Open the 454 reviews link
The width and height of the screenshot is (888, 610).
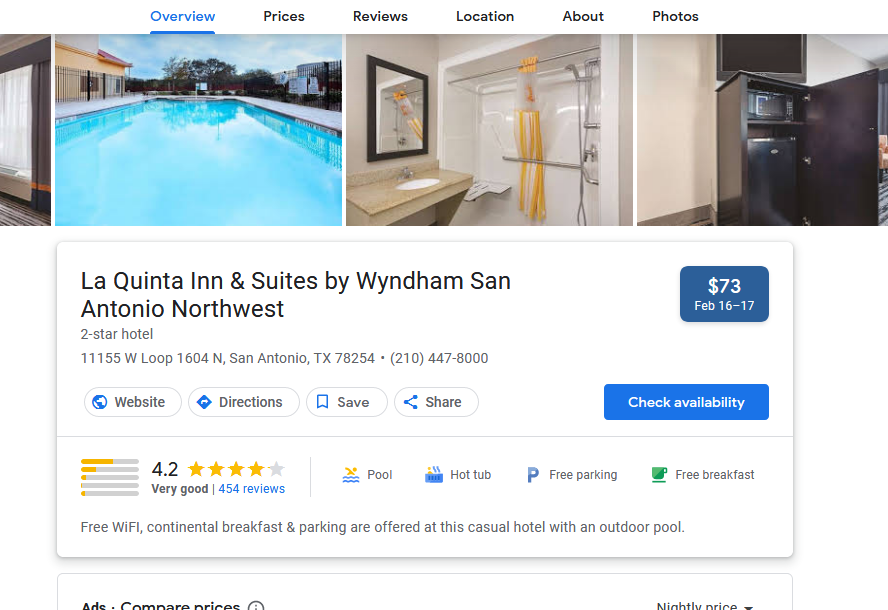point(251,489)
